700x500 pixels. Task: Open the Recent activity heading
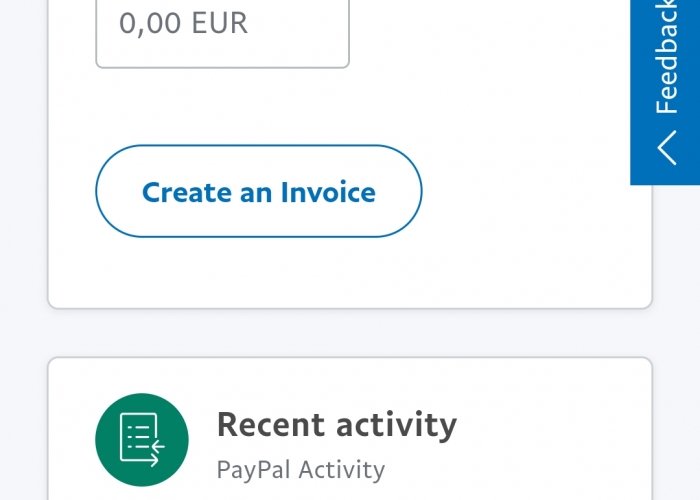click(x=337, y=425)
